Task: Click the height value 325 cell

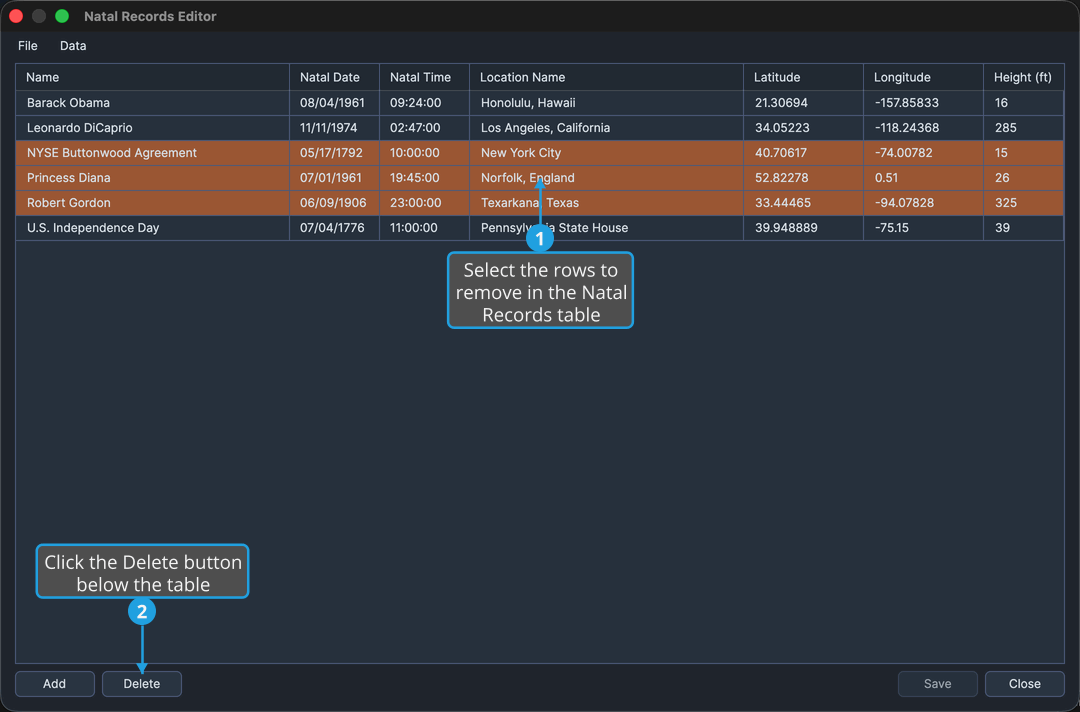Action: 1024,202
